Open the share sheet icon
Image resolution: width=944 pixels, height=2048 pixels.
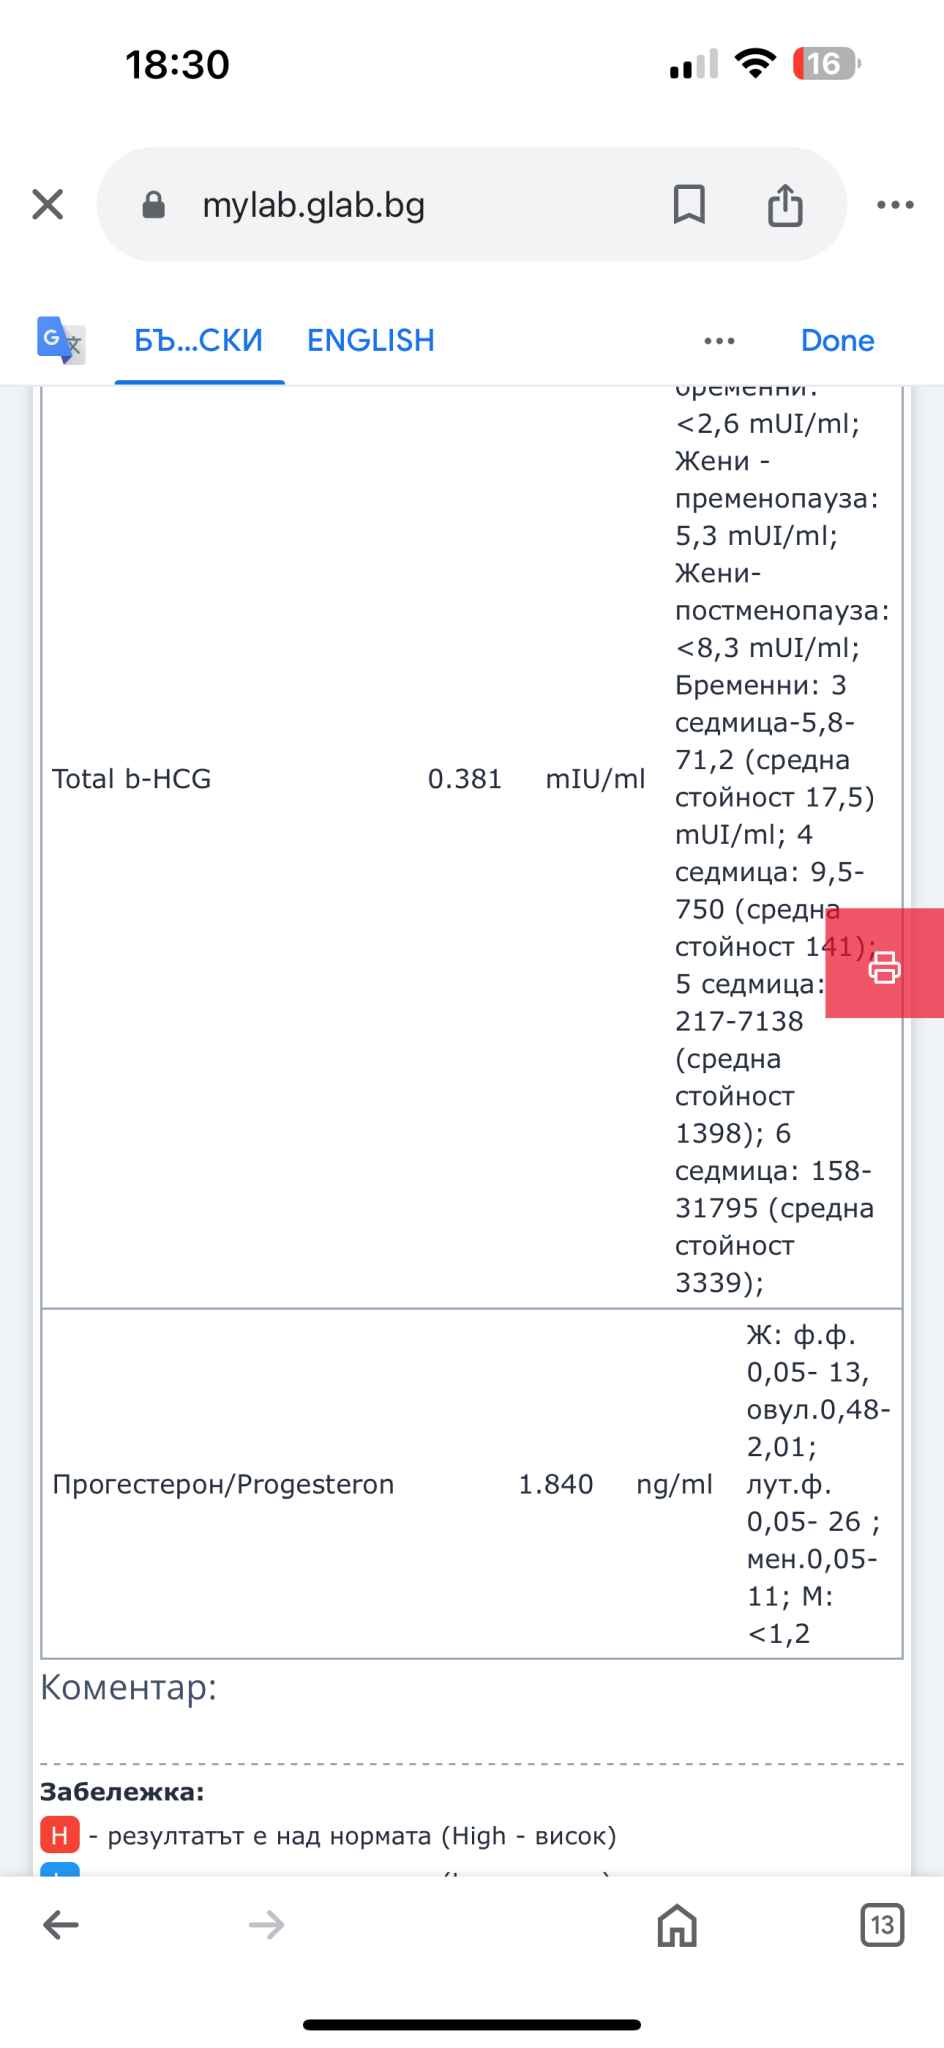pos(785,205)
